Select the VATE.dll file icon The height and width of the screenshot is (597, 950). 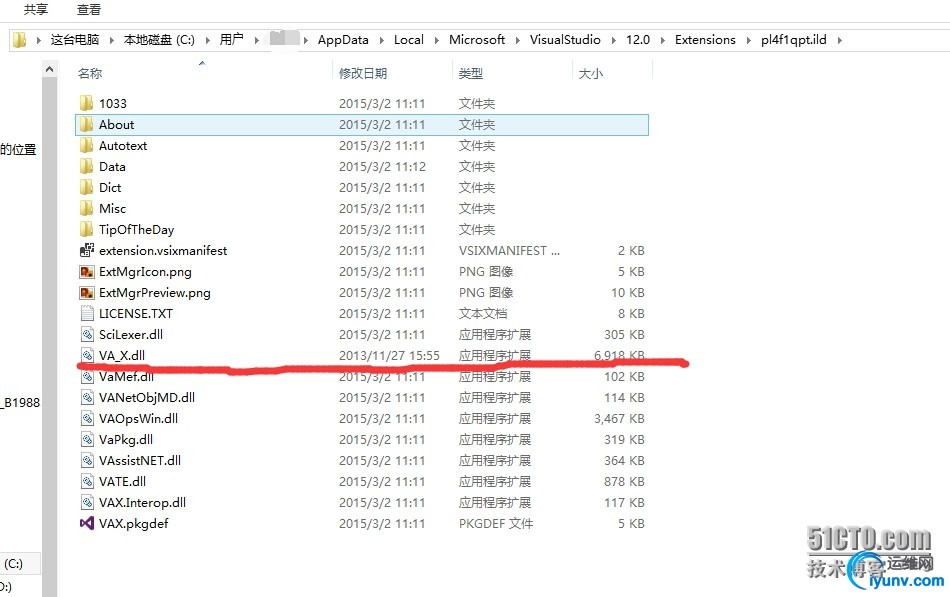pyautogui.click(x=87, y=481)
